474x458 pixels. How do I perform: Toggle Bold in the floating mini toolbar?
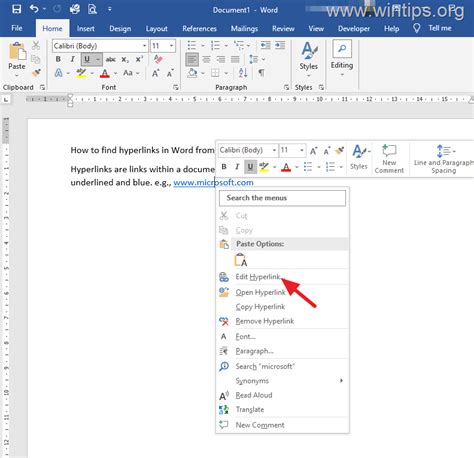(x=224, y=167)
